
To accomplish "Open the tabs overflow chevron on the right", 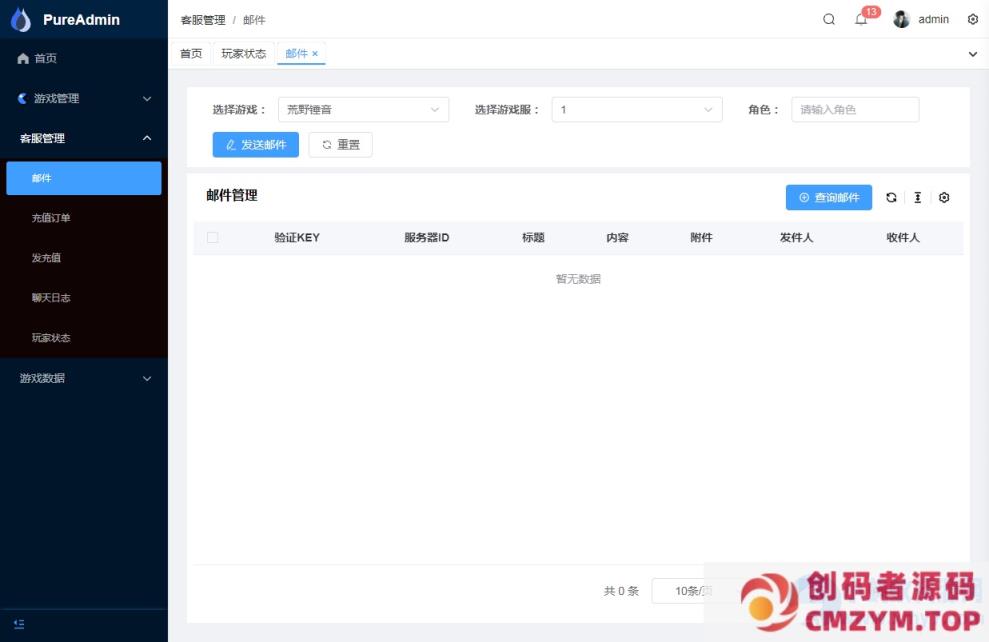I will coord(972,53).
